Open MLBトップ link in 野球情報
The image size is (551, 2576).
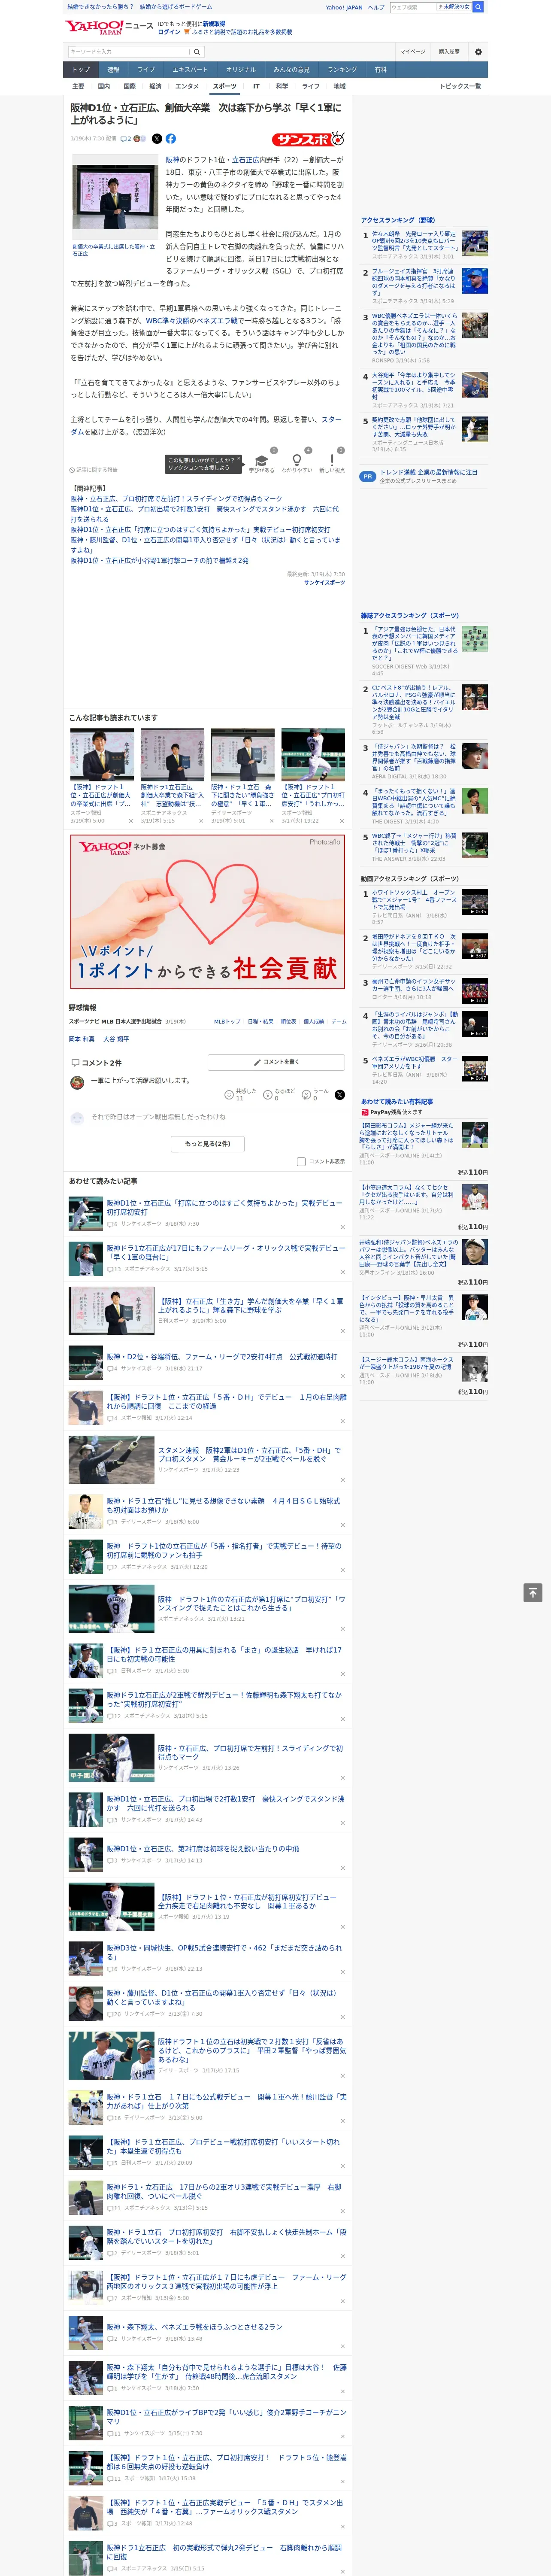point(227,1022)
